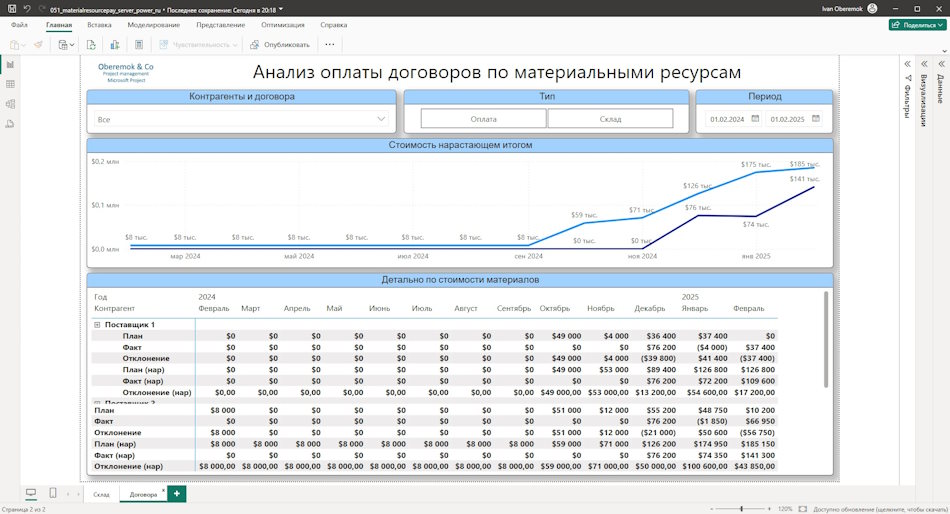
Task: Click the $141 тыс. chart data label
Action: tap(804, 179)
